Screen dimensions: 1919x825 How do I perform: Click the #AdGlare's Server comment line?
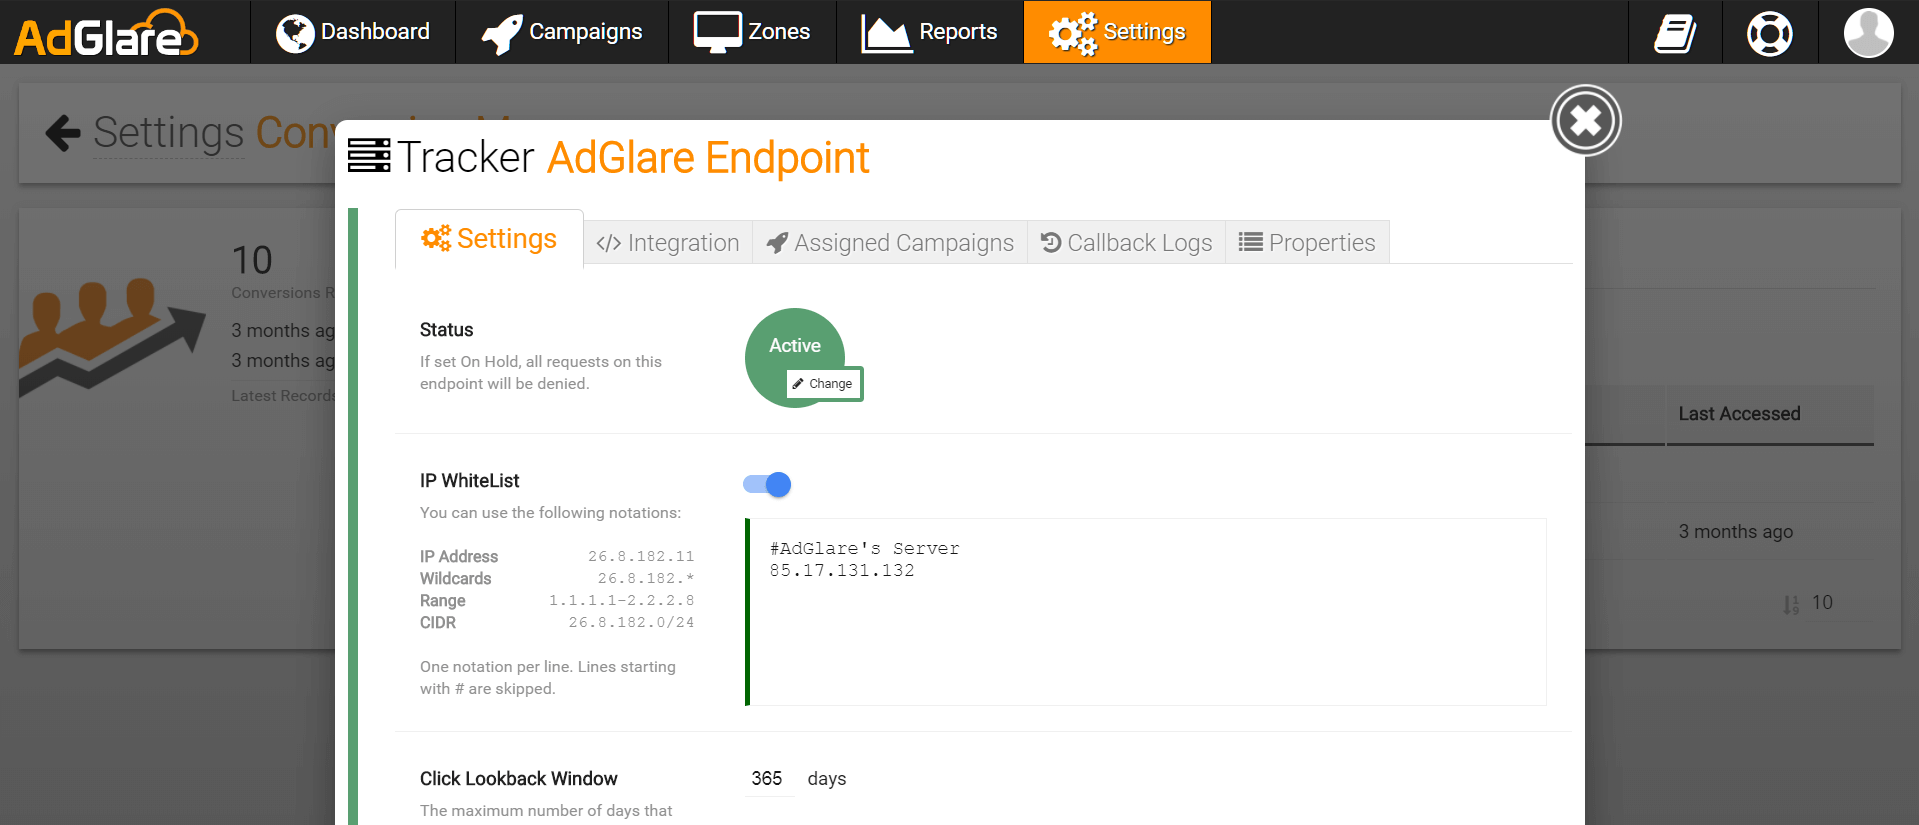[x=864, y=549]
